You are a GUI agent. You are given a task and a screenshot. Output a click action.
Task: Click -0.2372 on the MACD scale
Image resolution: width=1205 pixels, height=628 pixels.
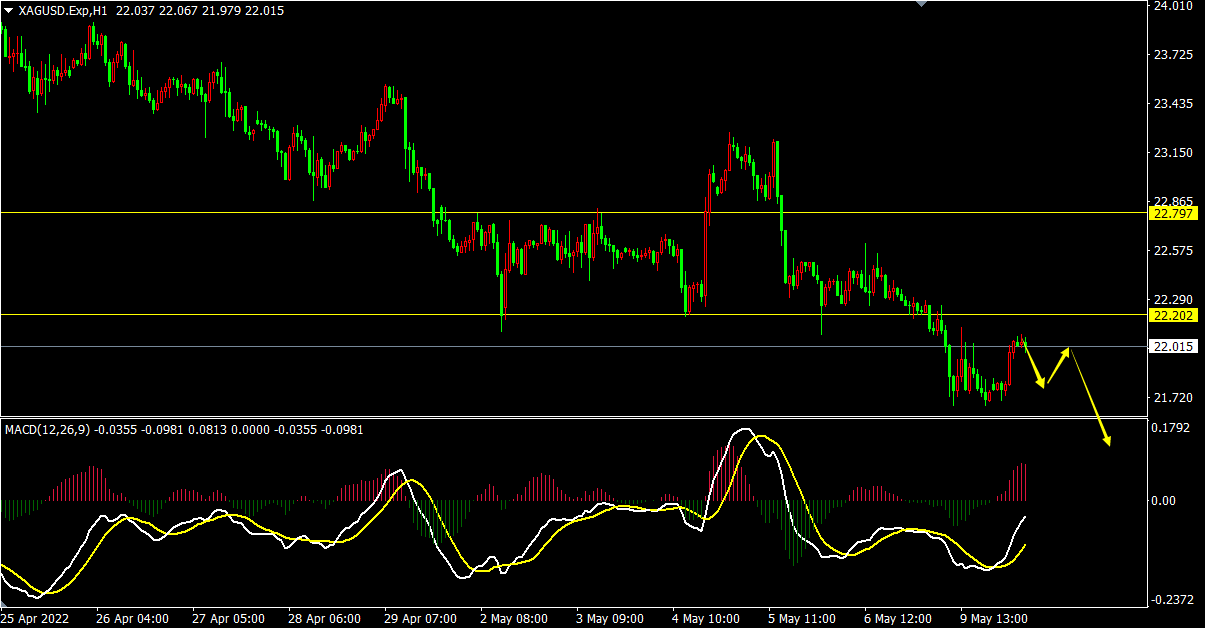click(1170, 600)
